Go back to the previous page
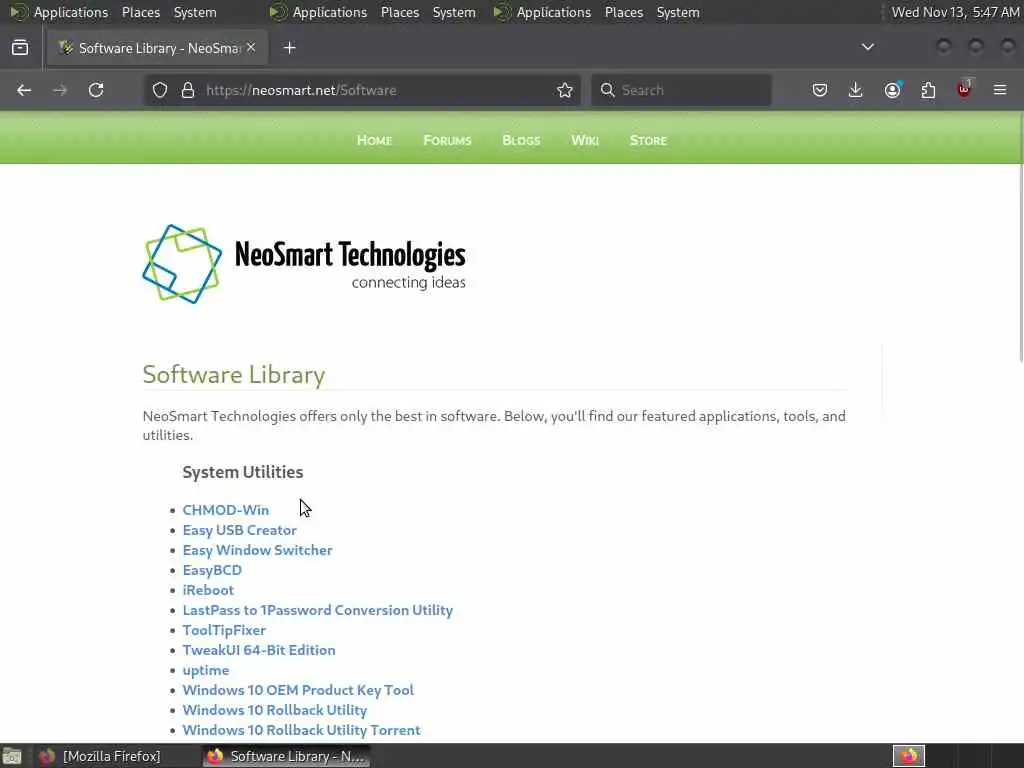 point(24,90)
